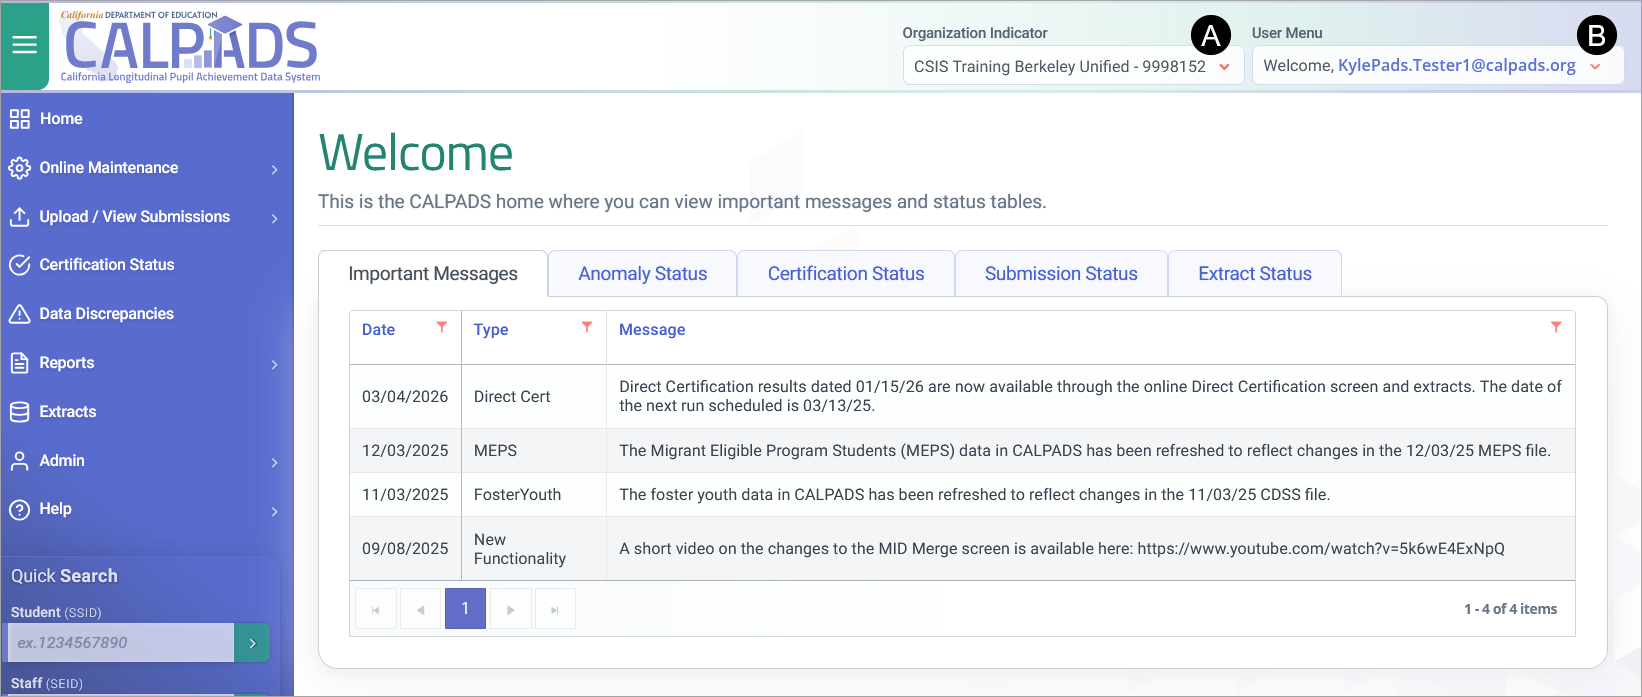Click the Quick Search heading
Viewport: 1642px width, 697px height.
pyautogui.click(x=64, y=576)
